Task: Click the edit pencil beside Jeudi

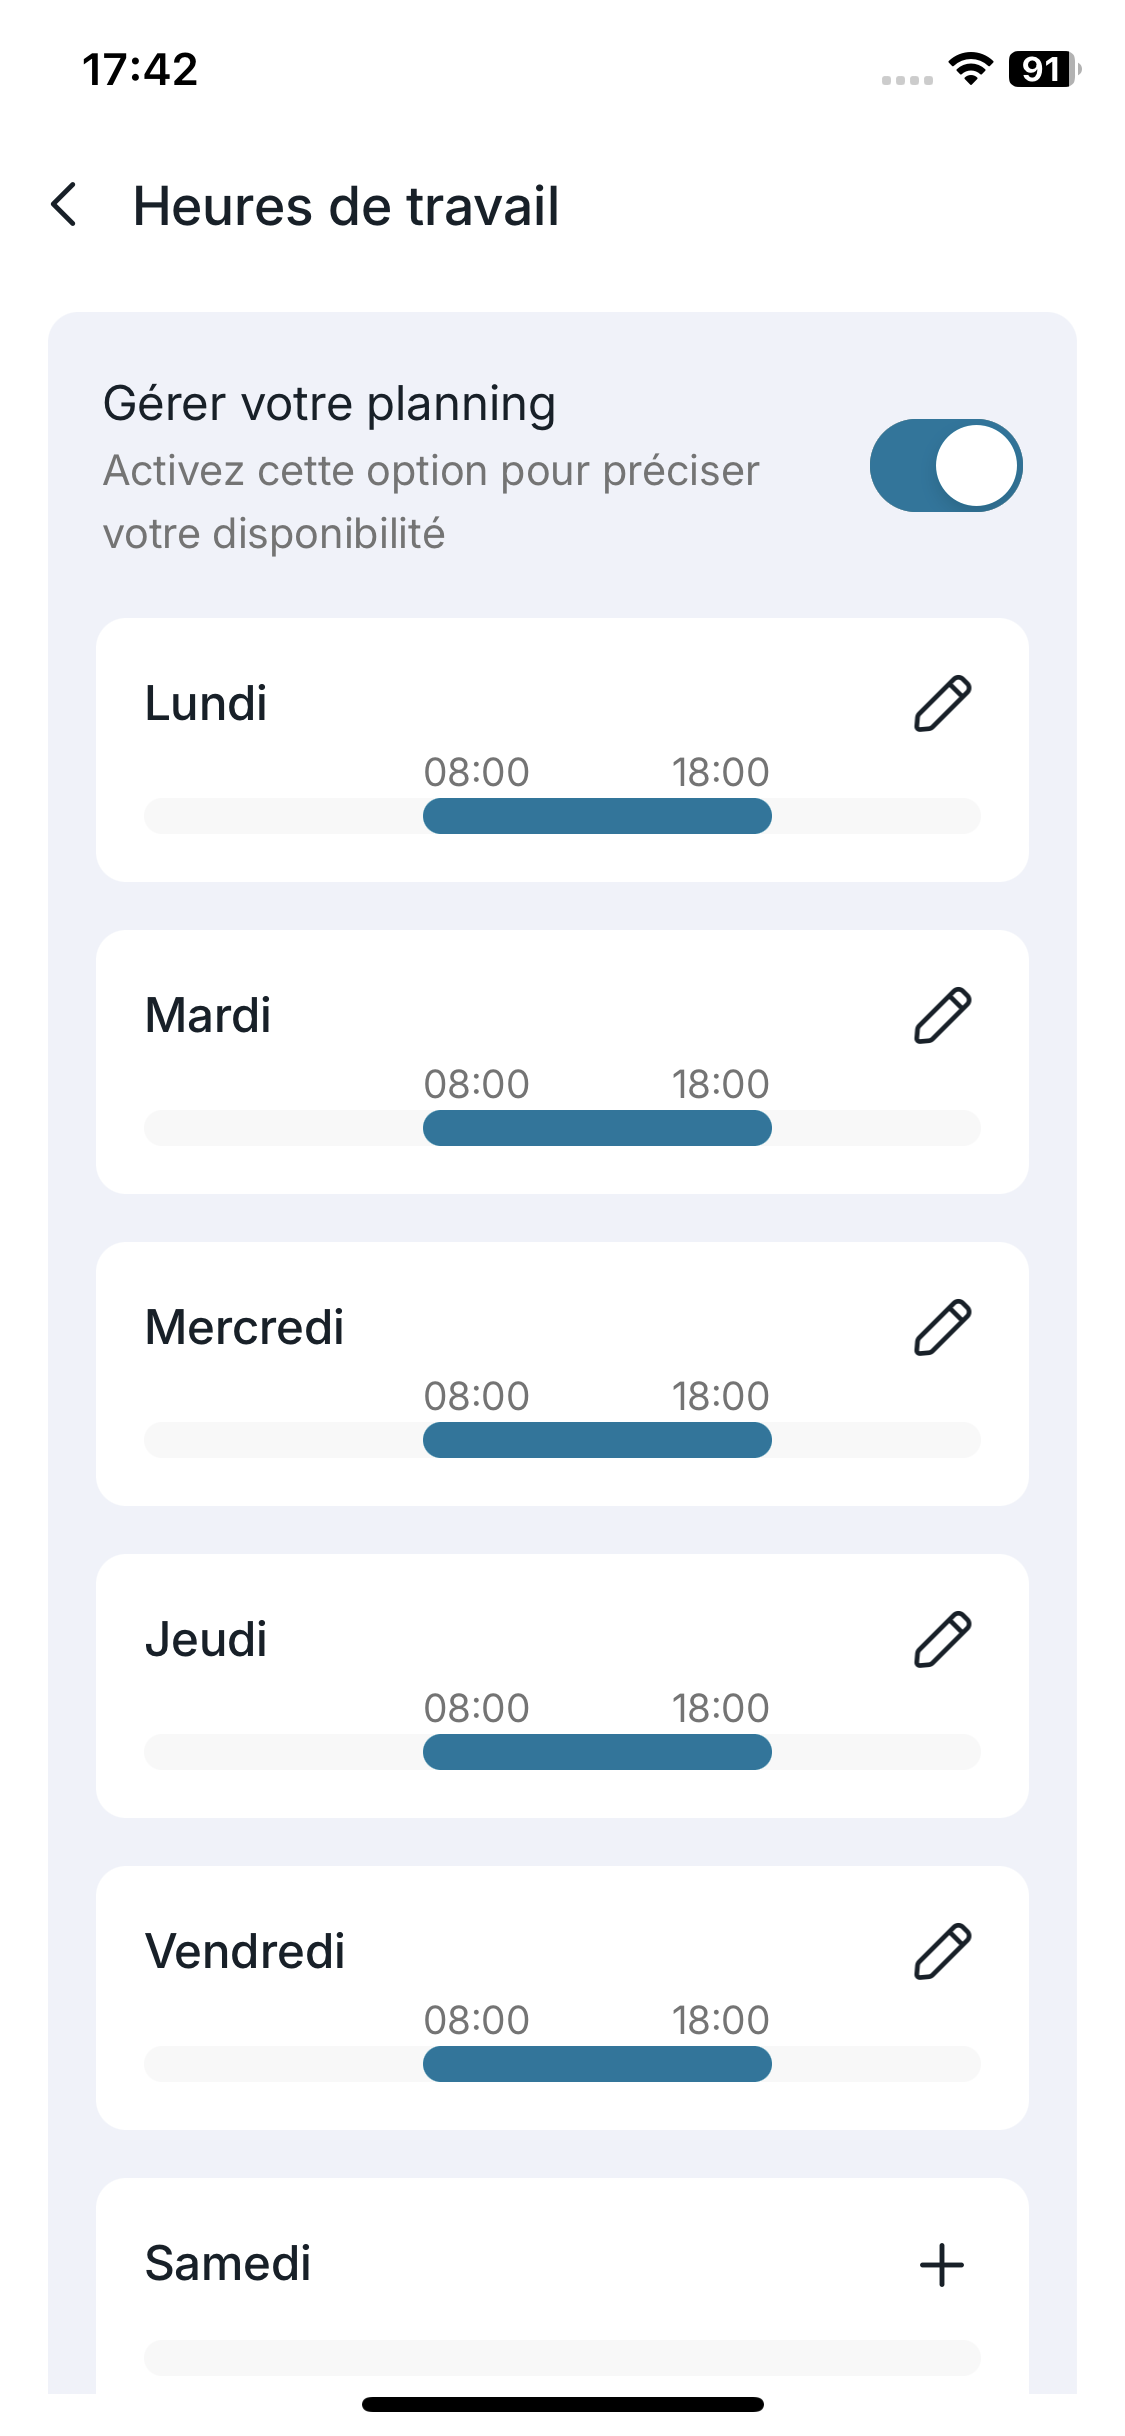Action: click(x=942, y=1640)
